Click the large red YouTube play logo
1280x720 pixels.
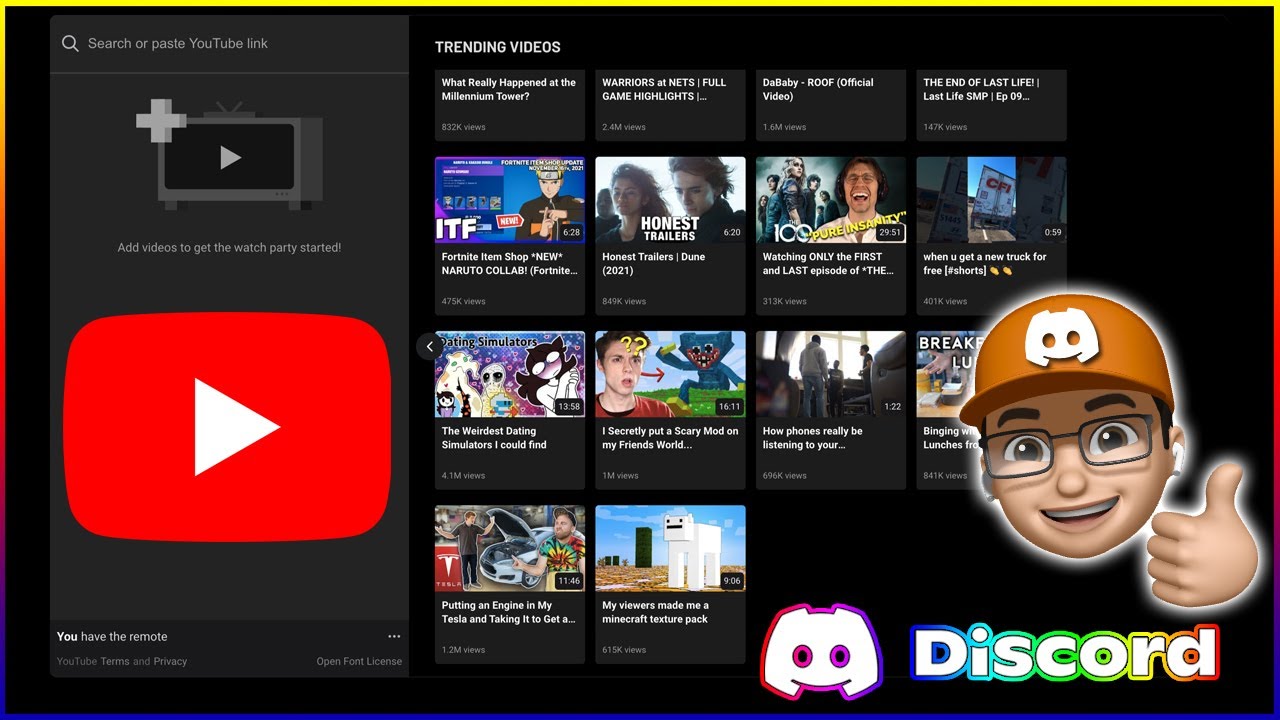coord(228,427)
